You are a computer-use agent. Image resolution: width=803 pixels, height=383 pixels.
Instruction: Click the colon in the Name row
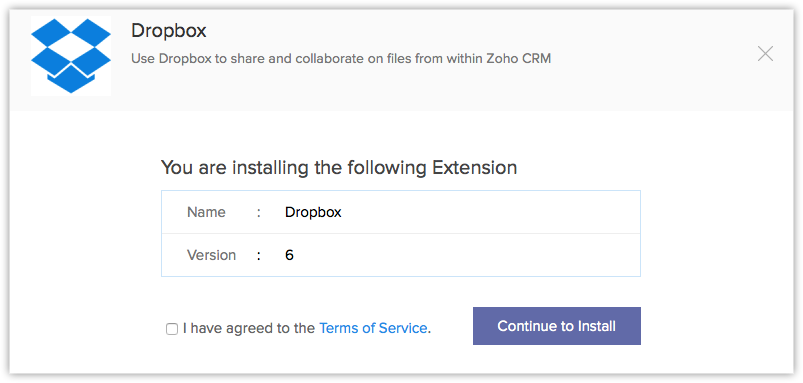[x=259, y=213]
